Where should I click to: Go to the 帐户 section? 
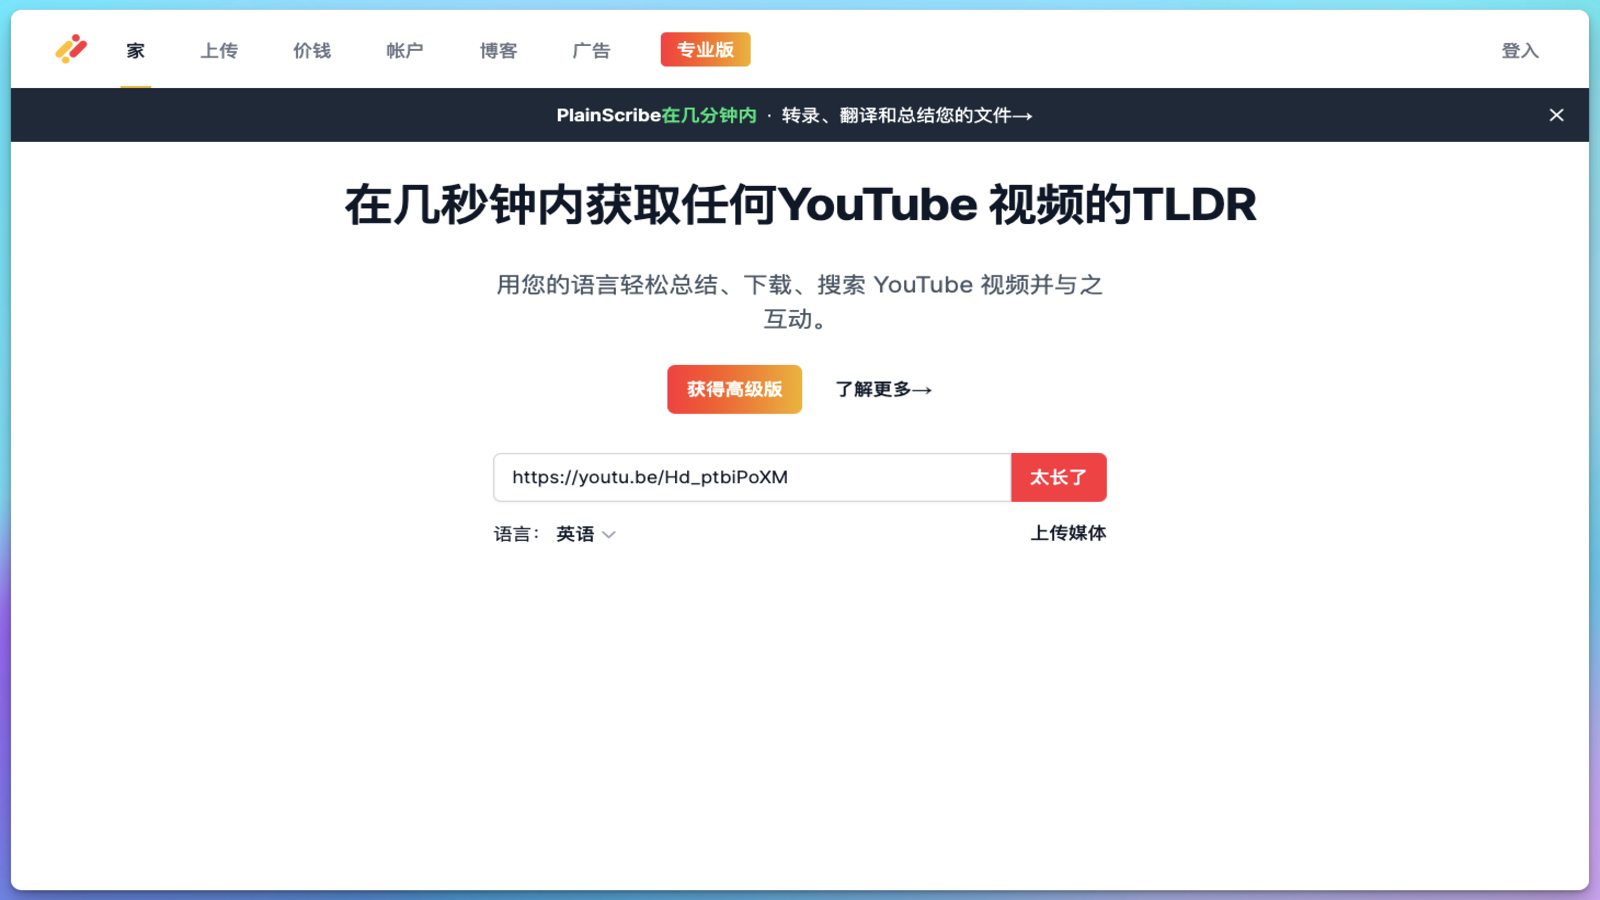click(404, 50)
